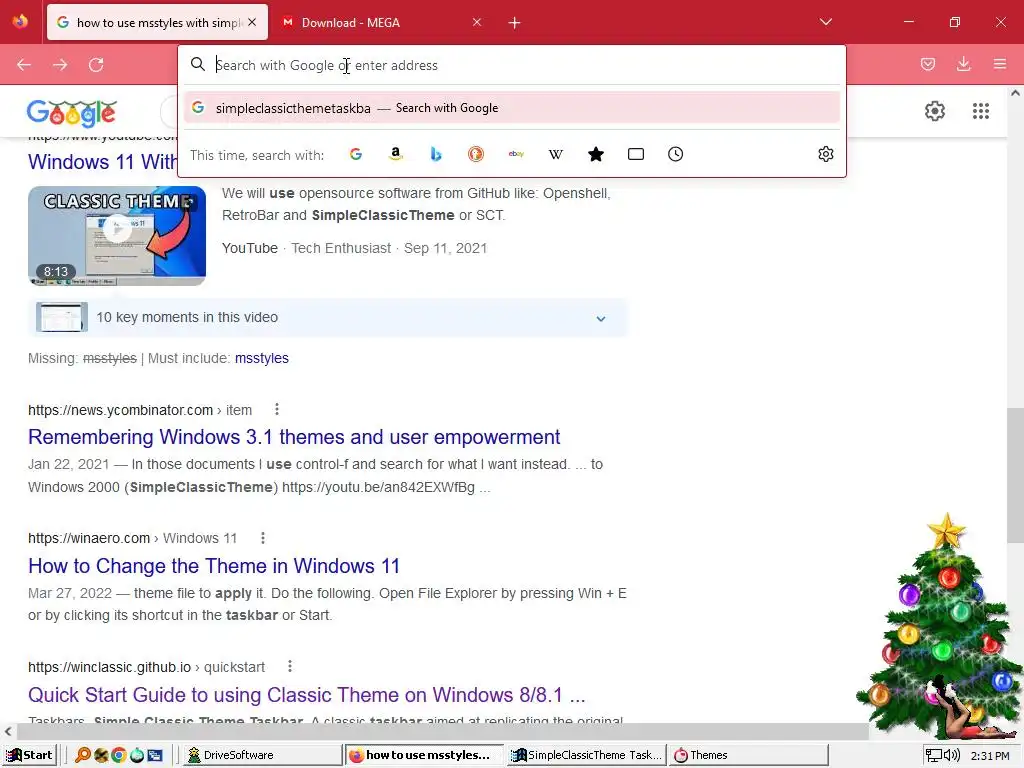Open new tab with plus button
The height and width of the screenshot is (768, 1024).
tap(515, 23)
